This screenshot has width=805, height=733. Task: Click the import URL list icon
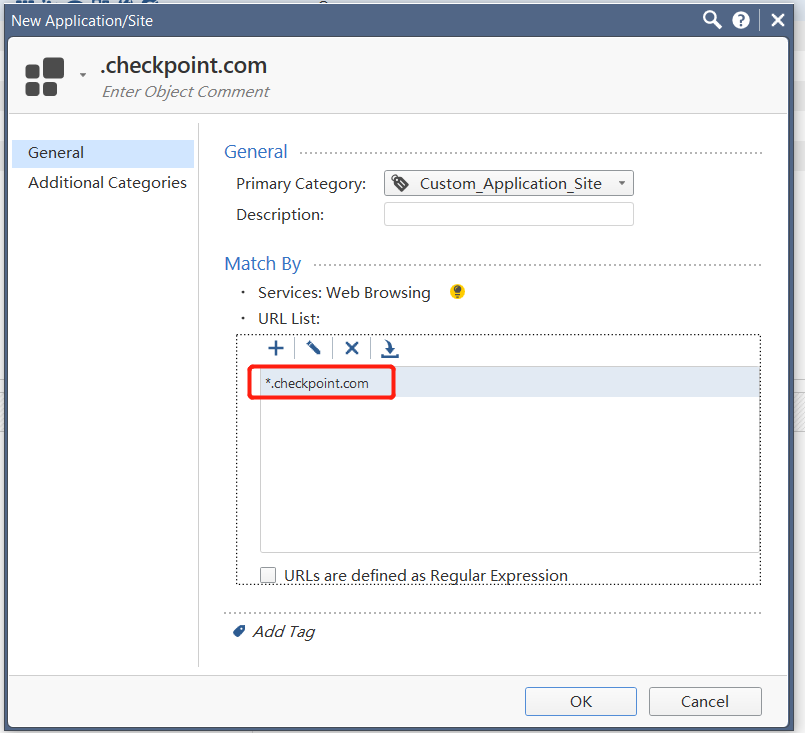pyautogui.click(x=390, y=348)
